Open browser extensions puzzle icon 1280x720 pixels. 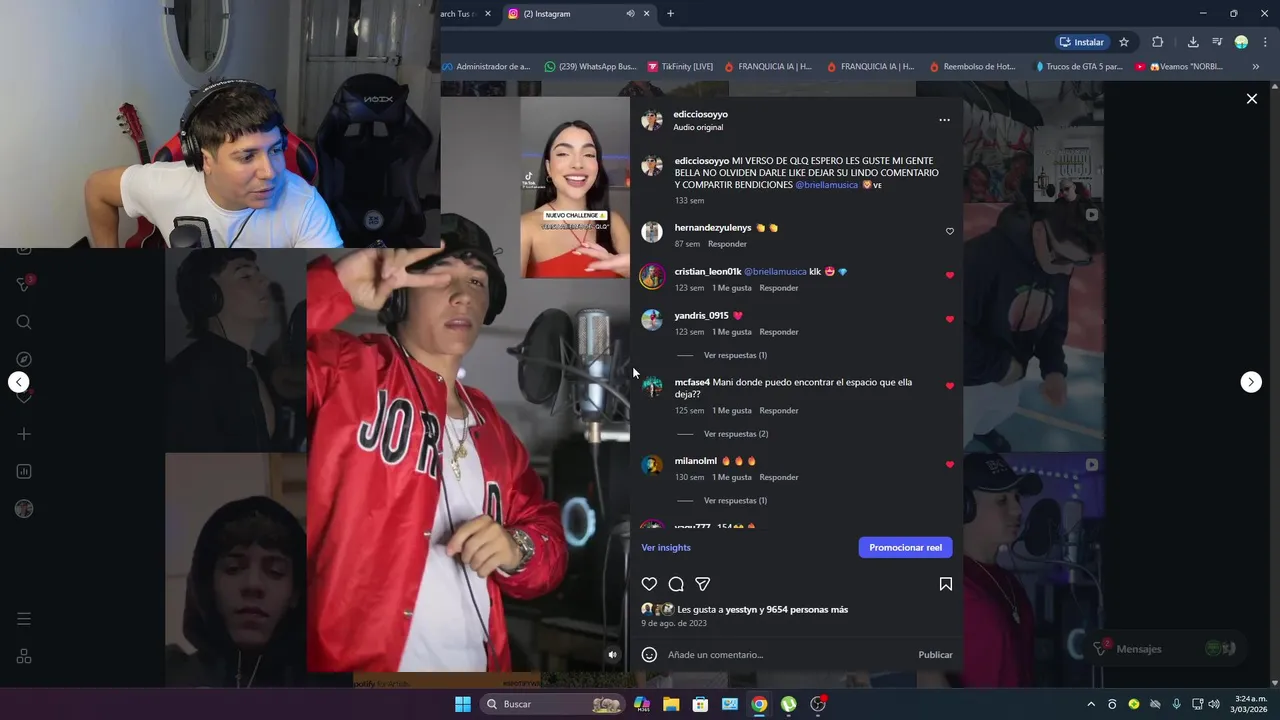coord(1157,42)
